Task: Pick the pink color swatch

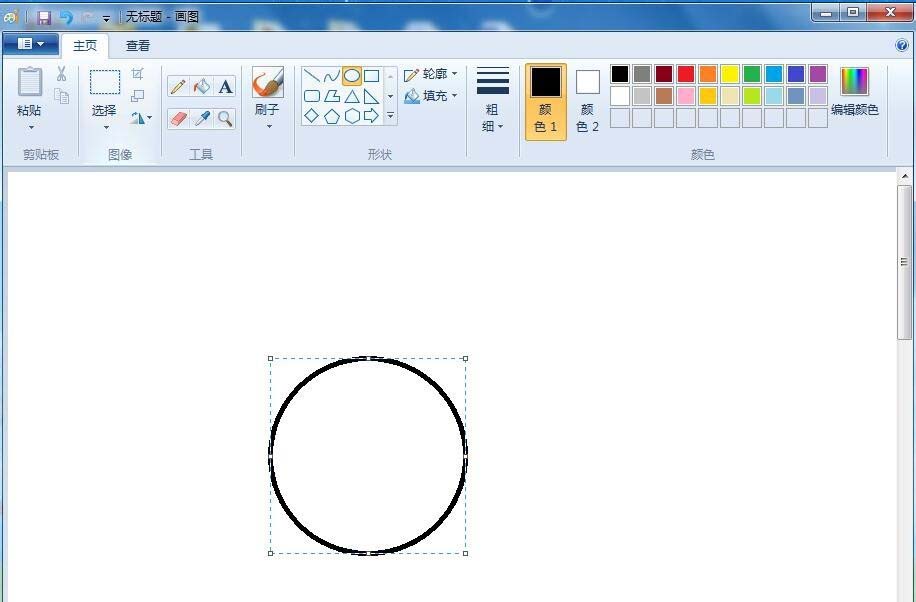Action: pyautogui.click(x=686, y=96)
